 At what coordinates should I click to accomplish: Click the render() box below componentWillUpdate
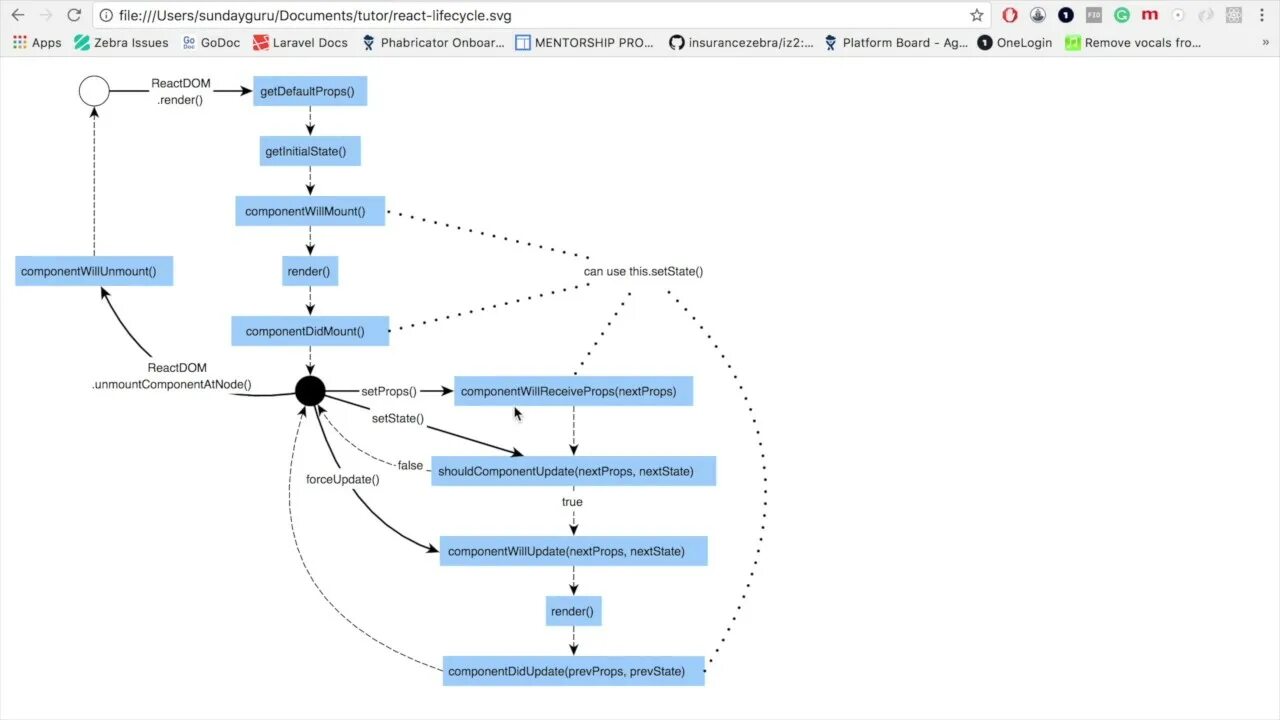[x=573, y=611]
